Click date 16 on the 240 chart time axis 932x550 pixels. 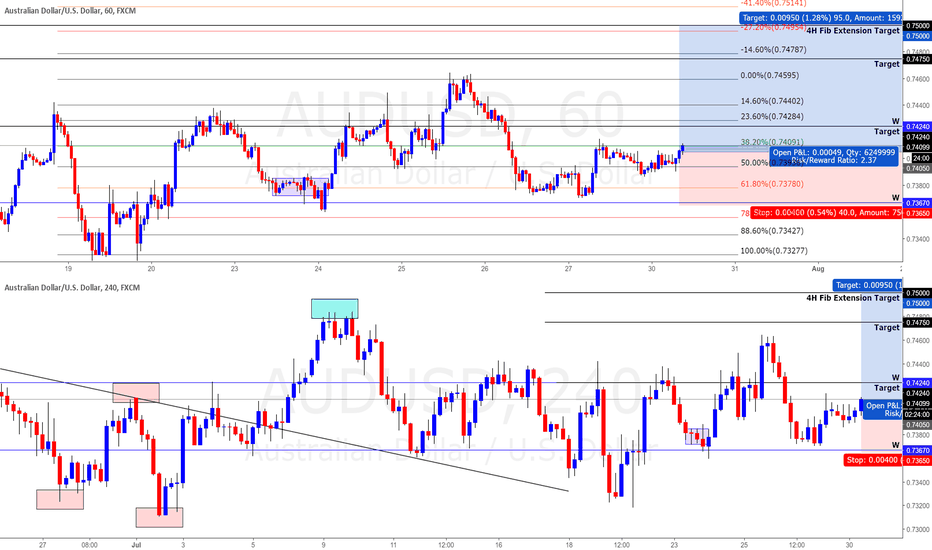pyautogui.click(x=499, y=544)
